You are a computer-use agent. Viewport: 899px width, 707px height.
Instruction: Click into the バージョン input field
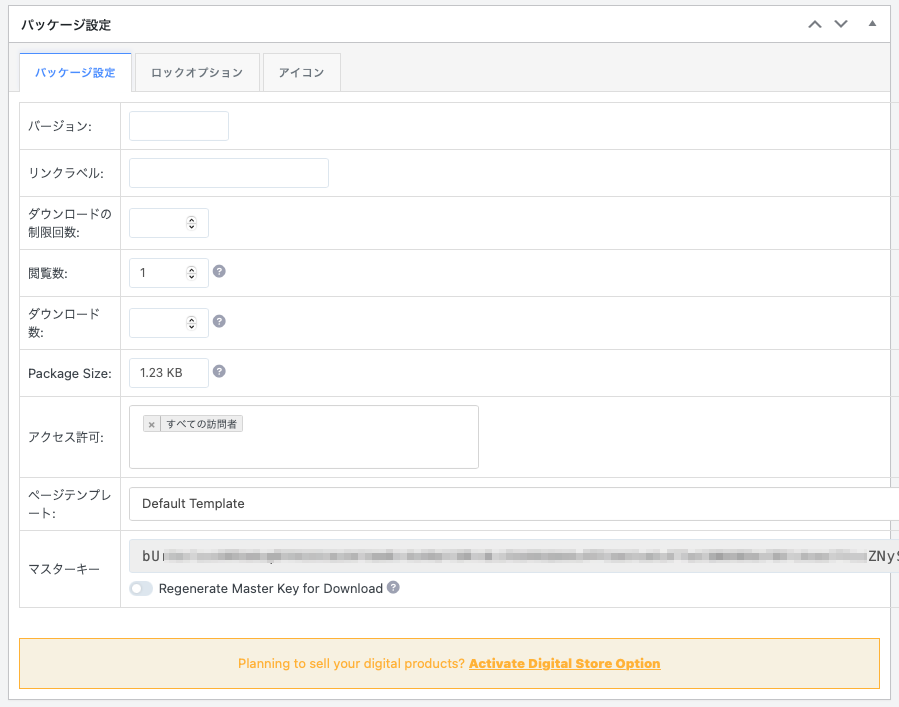pyautogui.click(x=179, y=126)
